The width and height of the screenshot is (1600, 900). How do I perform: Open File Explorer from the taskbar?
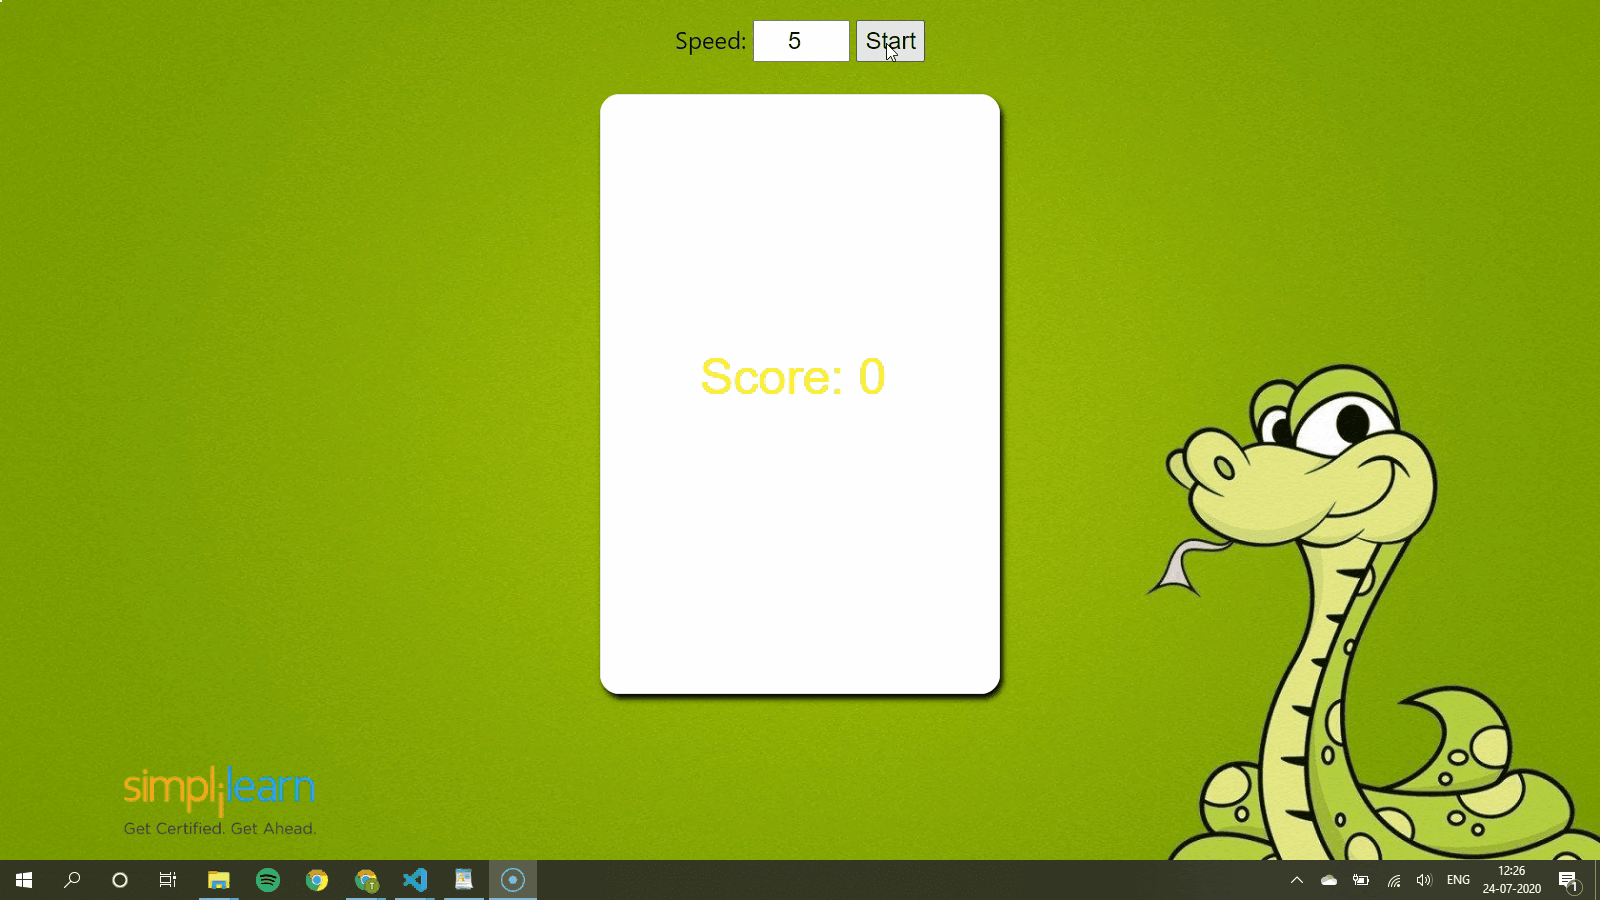tap(218, 880)
